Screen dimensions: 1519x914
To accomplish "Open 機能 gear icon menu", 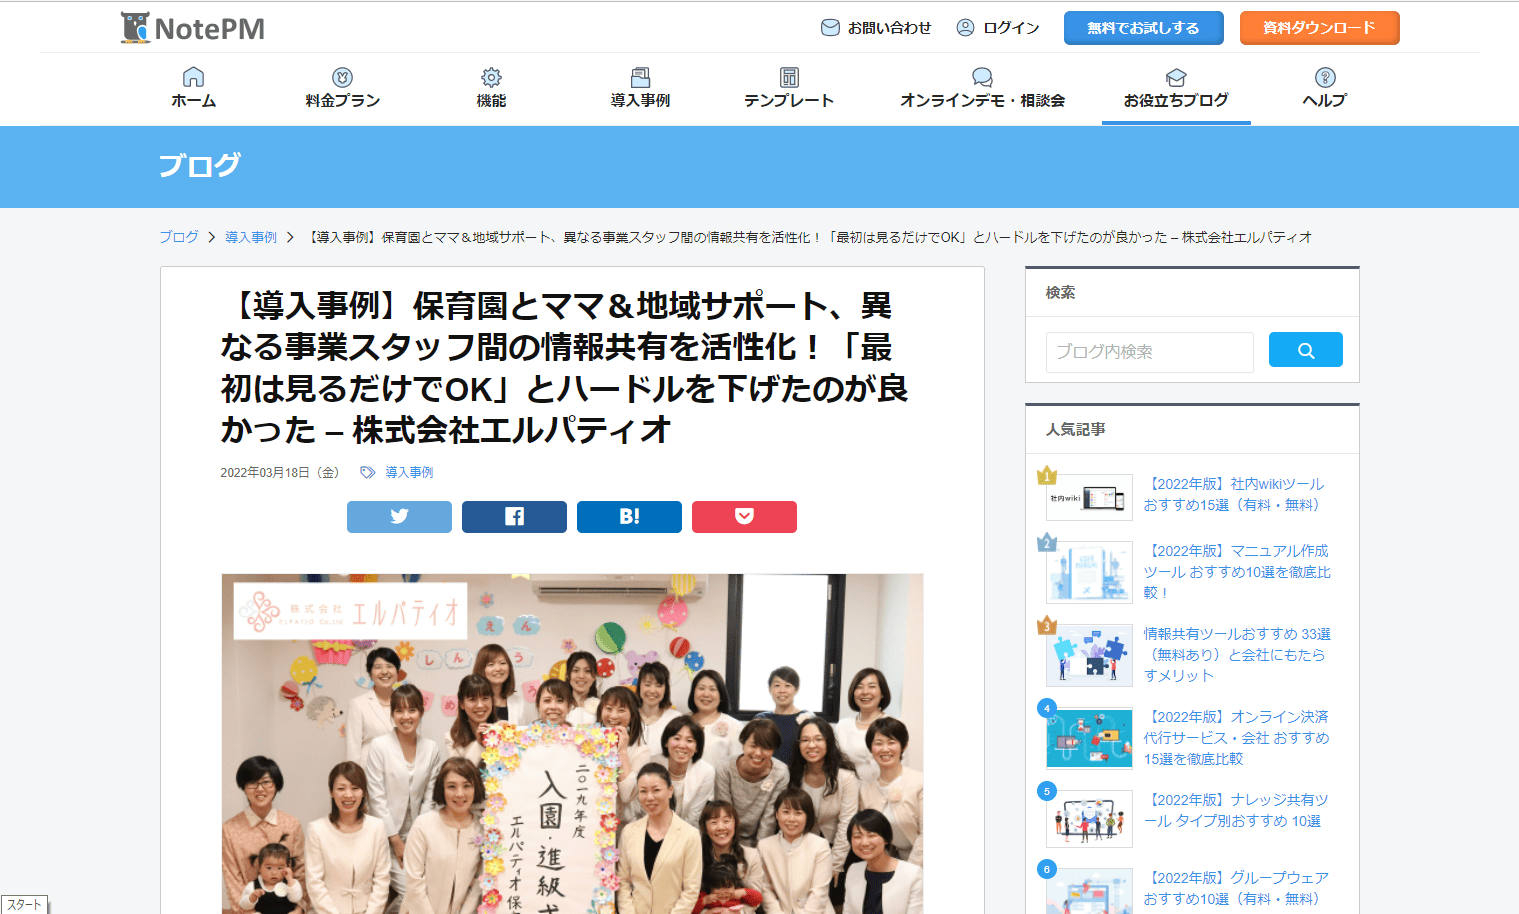I will coord(491,77).
